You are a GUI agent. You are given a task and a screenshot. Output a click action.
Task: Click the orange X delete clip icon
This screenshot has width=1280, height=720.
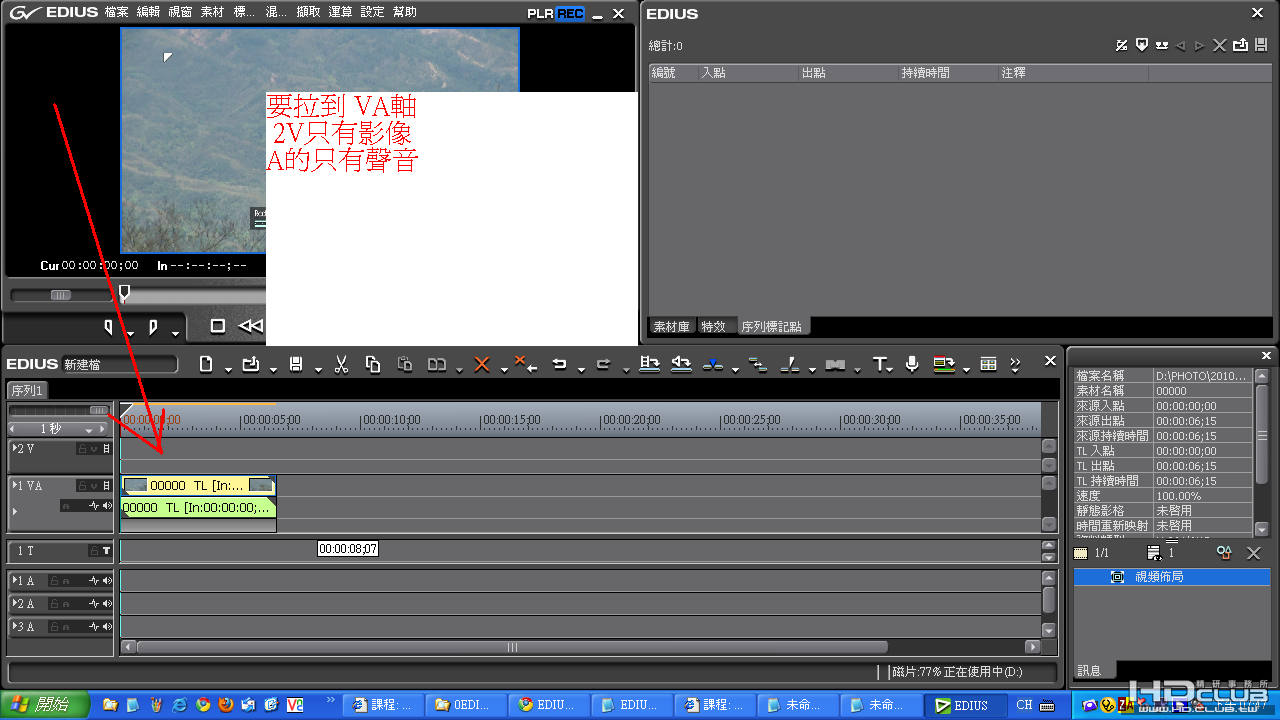click(x=481, y=364)
